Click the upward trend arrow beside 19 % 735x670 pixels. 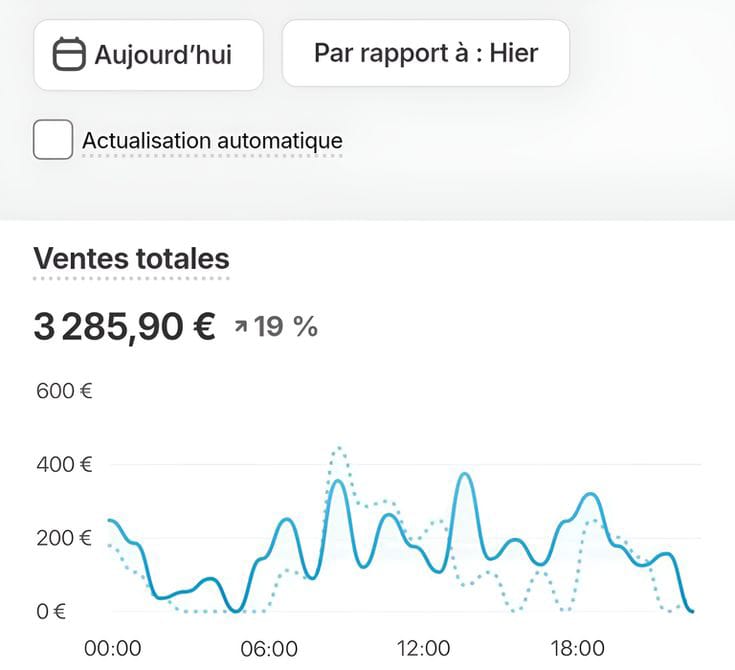click(x=241, y=326)
